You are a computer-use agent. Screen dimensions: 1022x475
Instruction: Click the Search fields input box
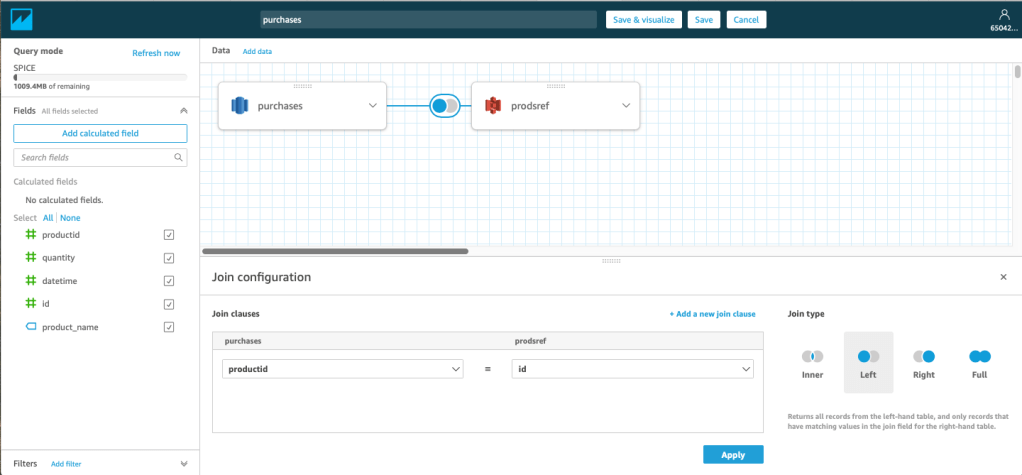coord(99,157)
